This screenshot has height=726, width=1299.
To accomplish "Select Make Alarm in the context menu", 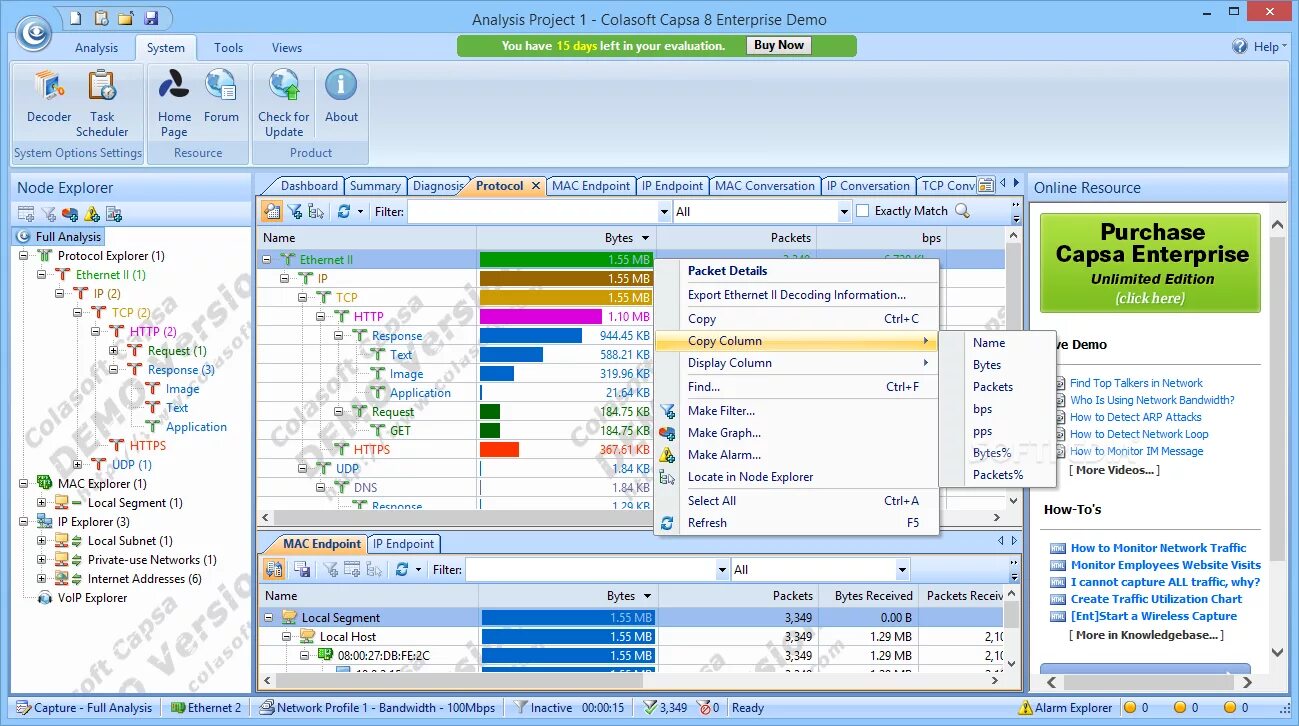I will [724, 455].
